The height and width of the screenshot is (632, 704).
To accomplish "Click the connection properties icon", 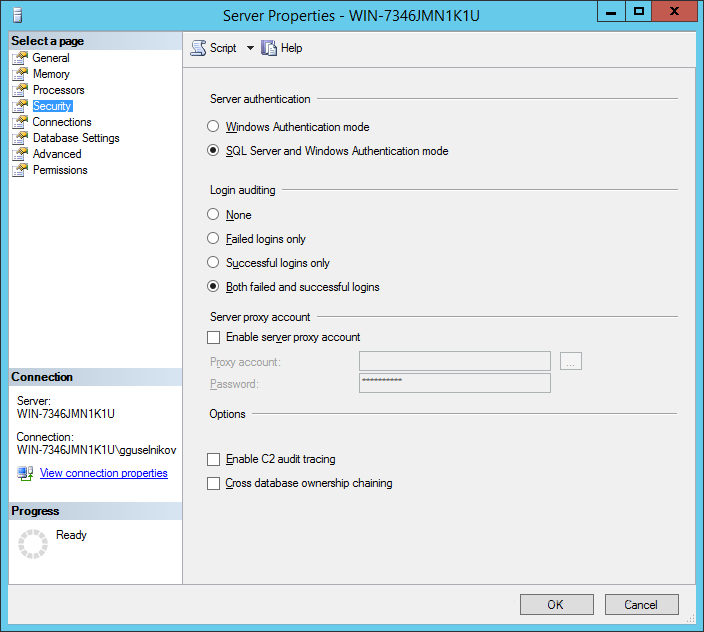I will (25, 473).
